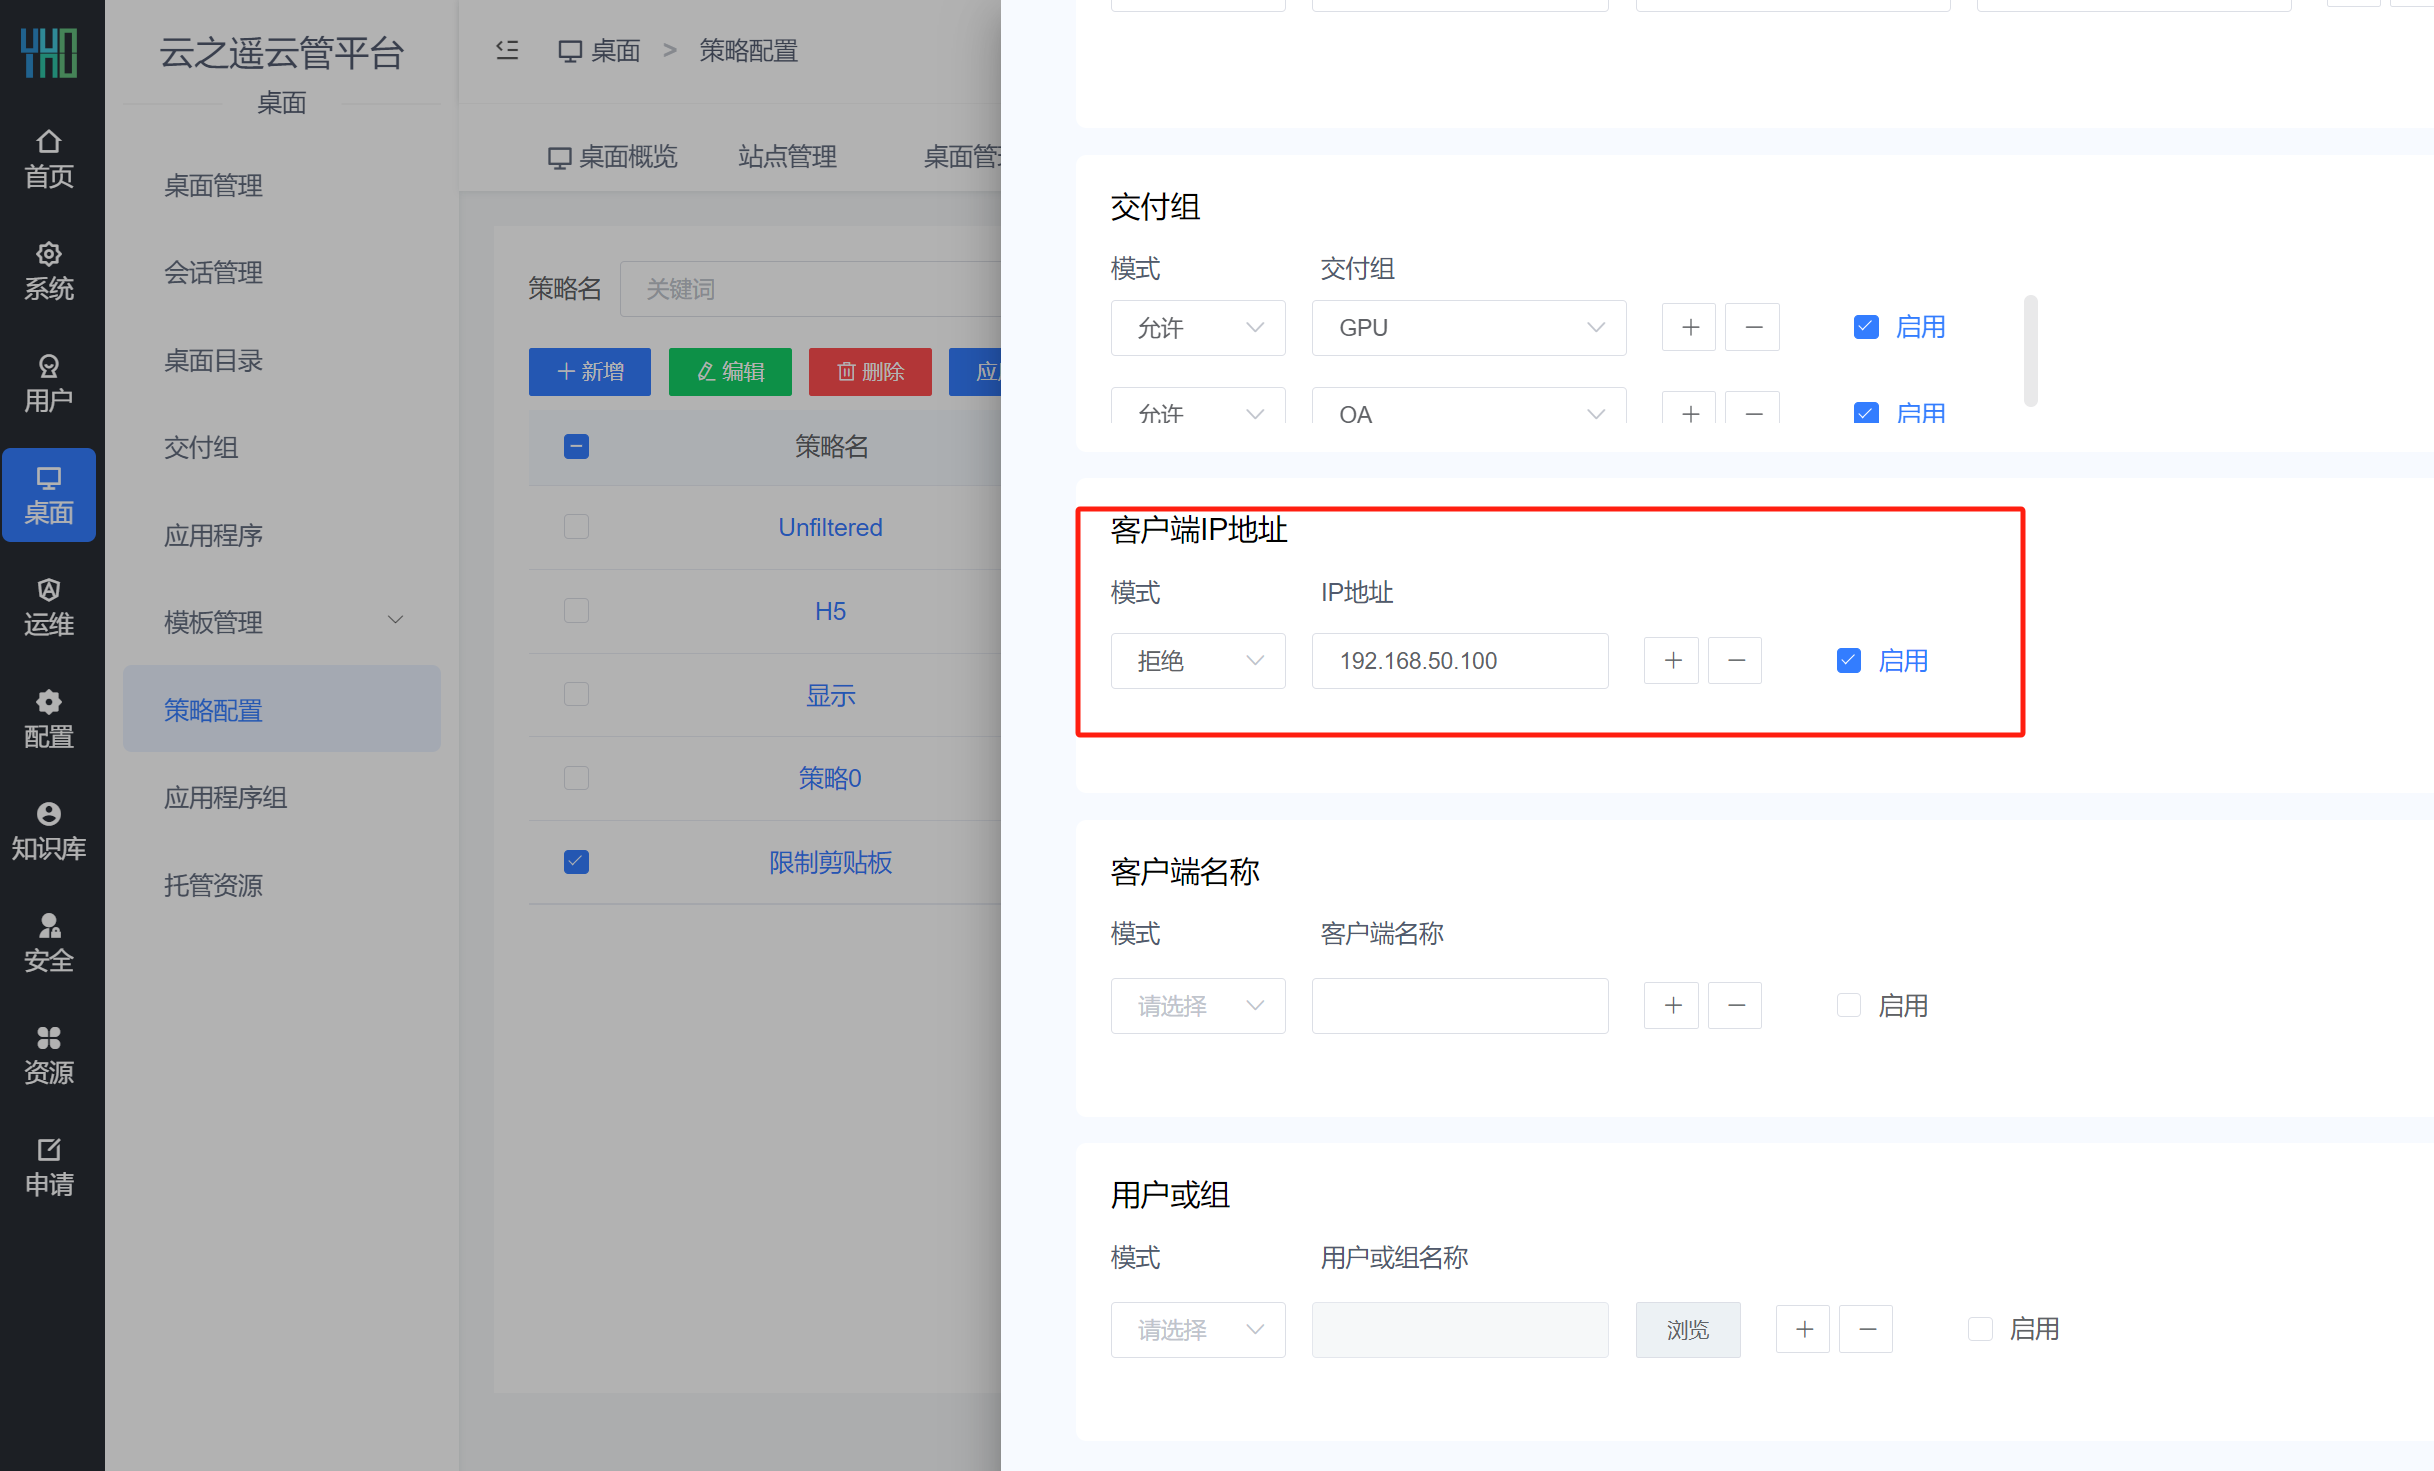Open 会话管理 in the side menu
The image size is (2434, 1471).
(x=214, y=273)
